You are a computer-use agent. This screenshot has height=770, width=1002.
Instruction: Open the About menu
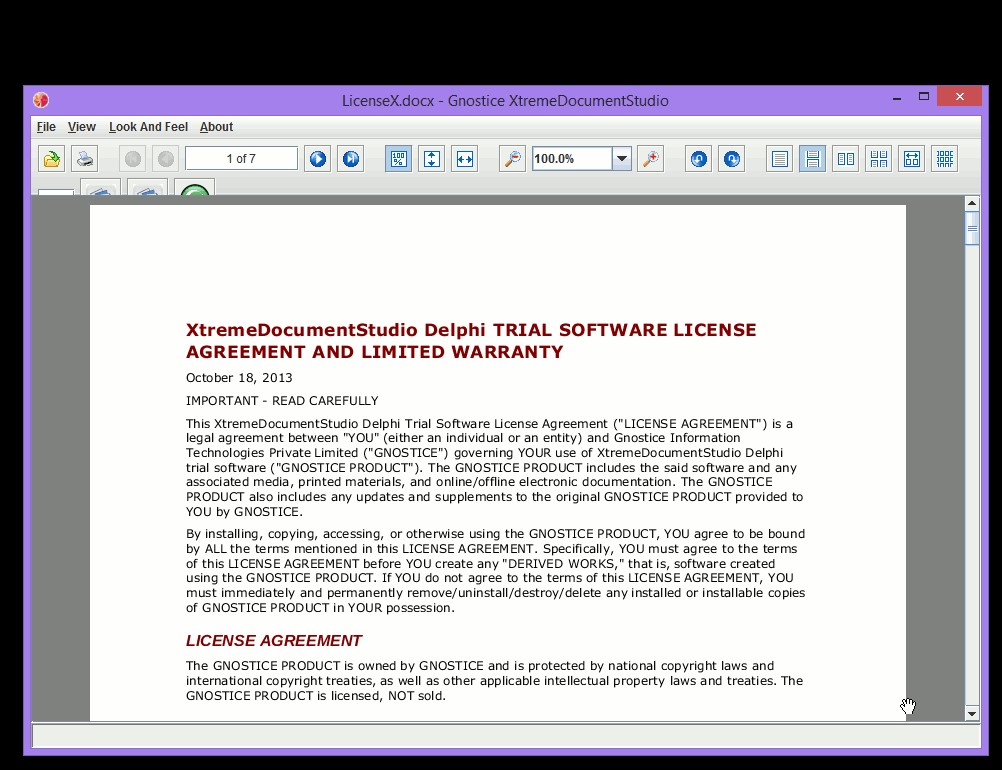pyautogui.click(x=216, y=127)
